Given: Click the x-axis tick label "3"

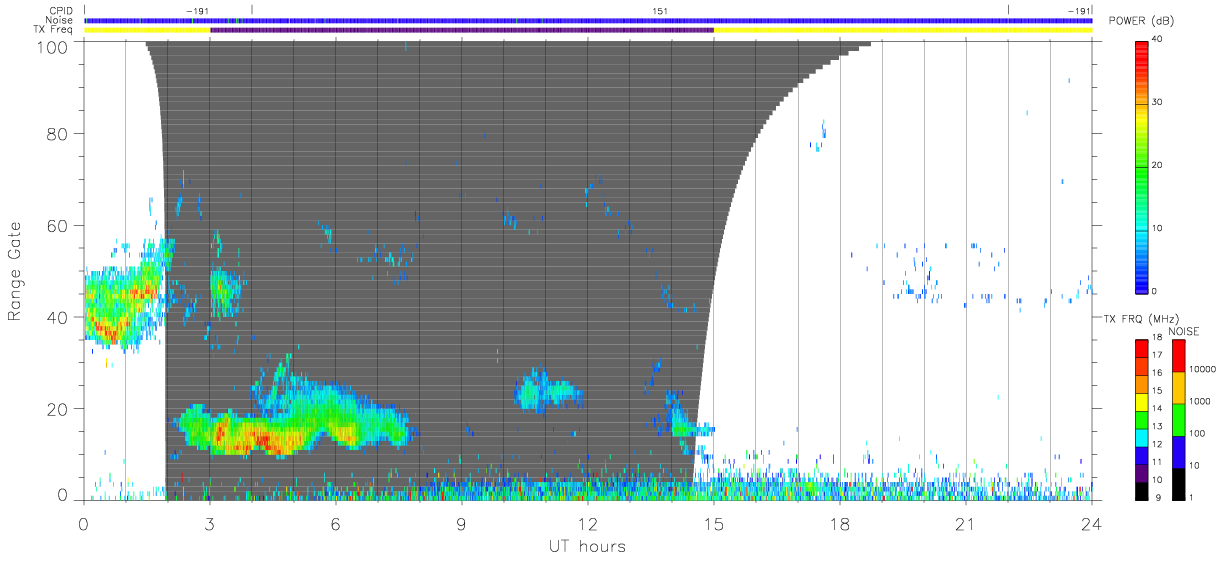Looking at the screenshot, I should pyautogui.click(x=210, y=523).
